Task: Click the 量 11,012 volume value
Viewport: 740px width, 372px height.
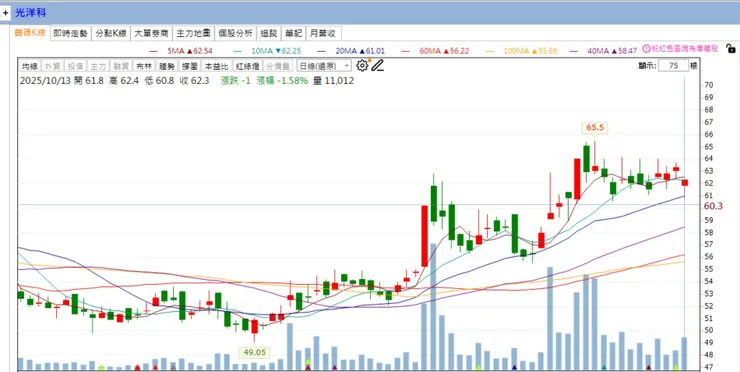Action: [x=333, y=81]
